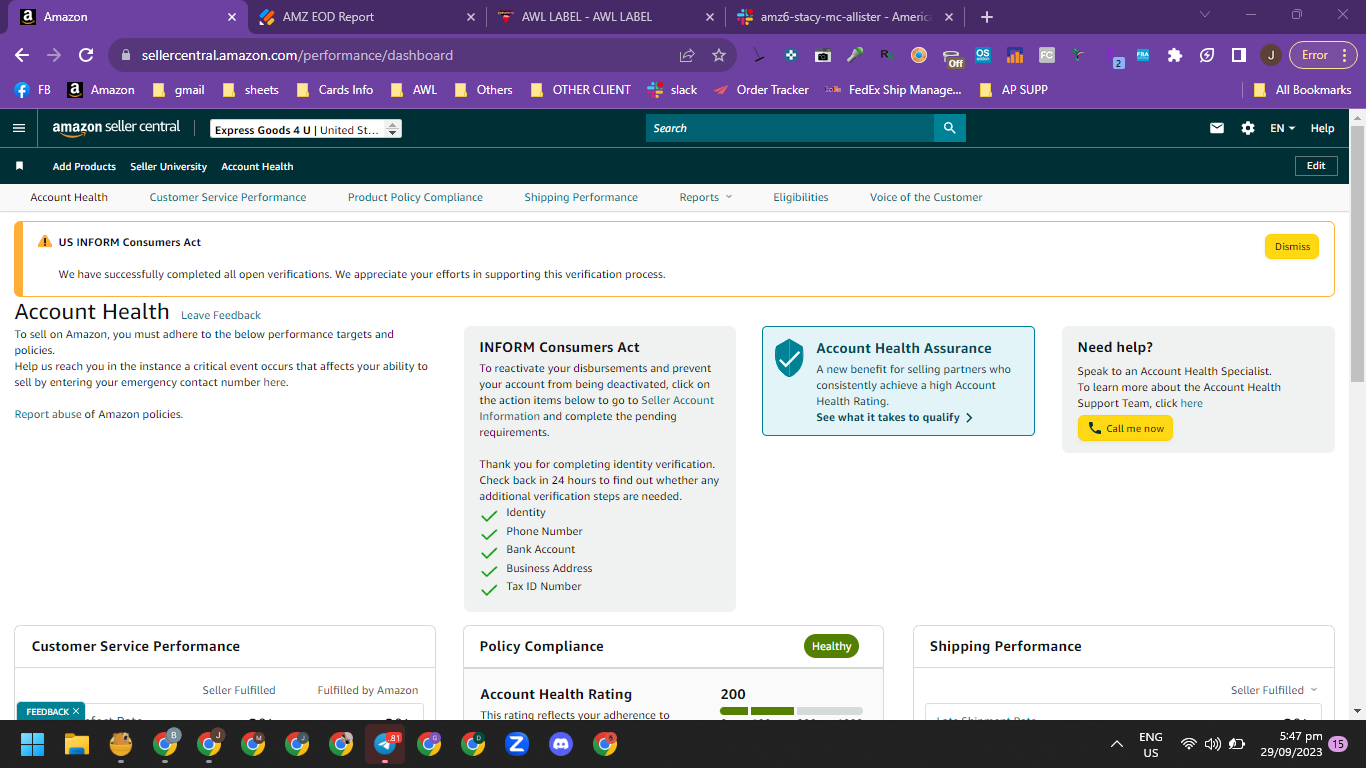1366x768 pixels.
Task: Click the site lock icon in address bar
Action: pos(125,55)
